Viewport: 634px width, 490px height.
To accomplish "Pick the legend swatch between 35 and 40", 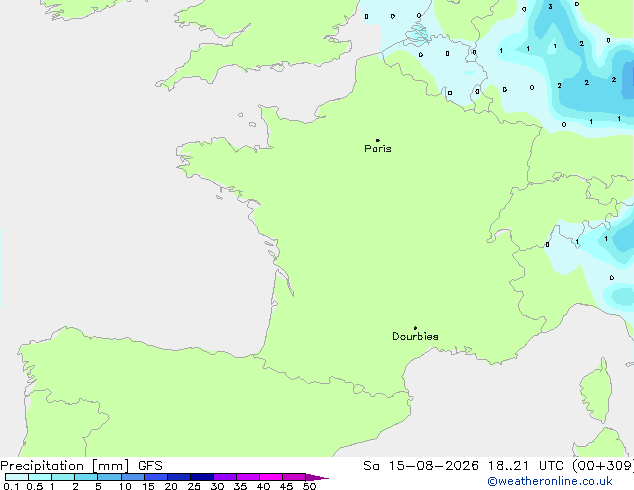I will (247, 477).
